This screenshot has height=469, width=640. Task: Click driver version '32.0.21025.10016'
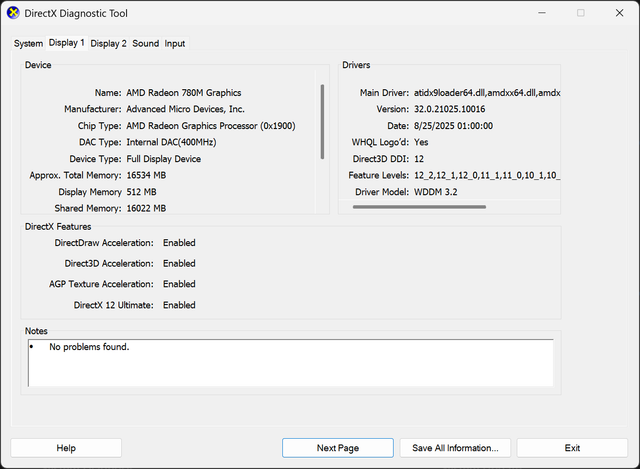coord(449,109)
